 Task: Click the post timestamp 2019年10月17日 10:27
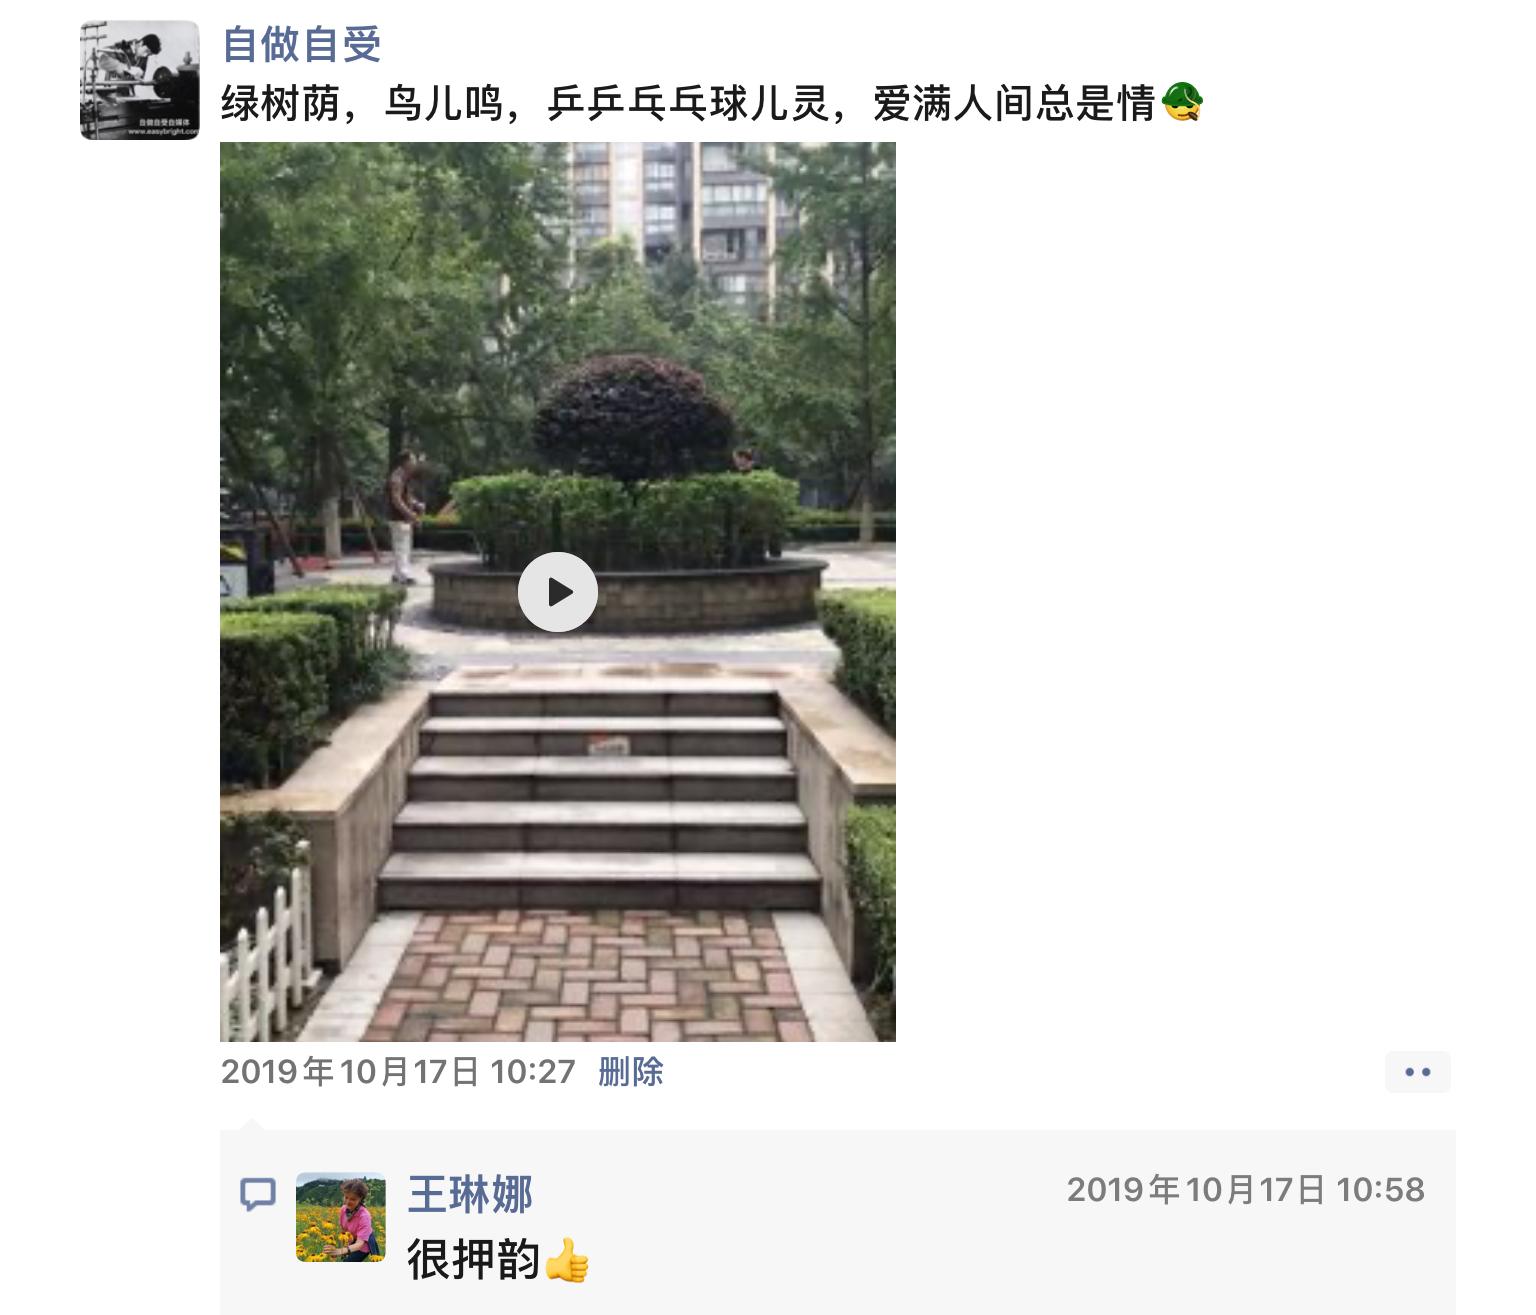coord(398,1072)
